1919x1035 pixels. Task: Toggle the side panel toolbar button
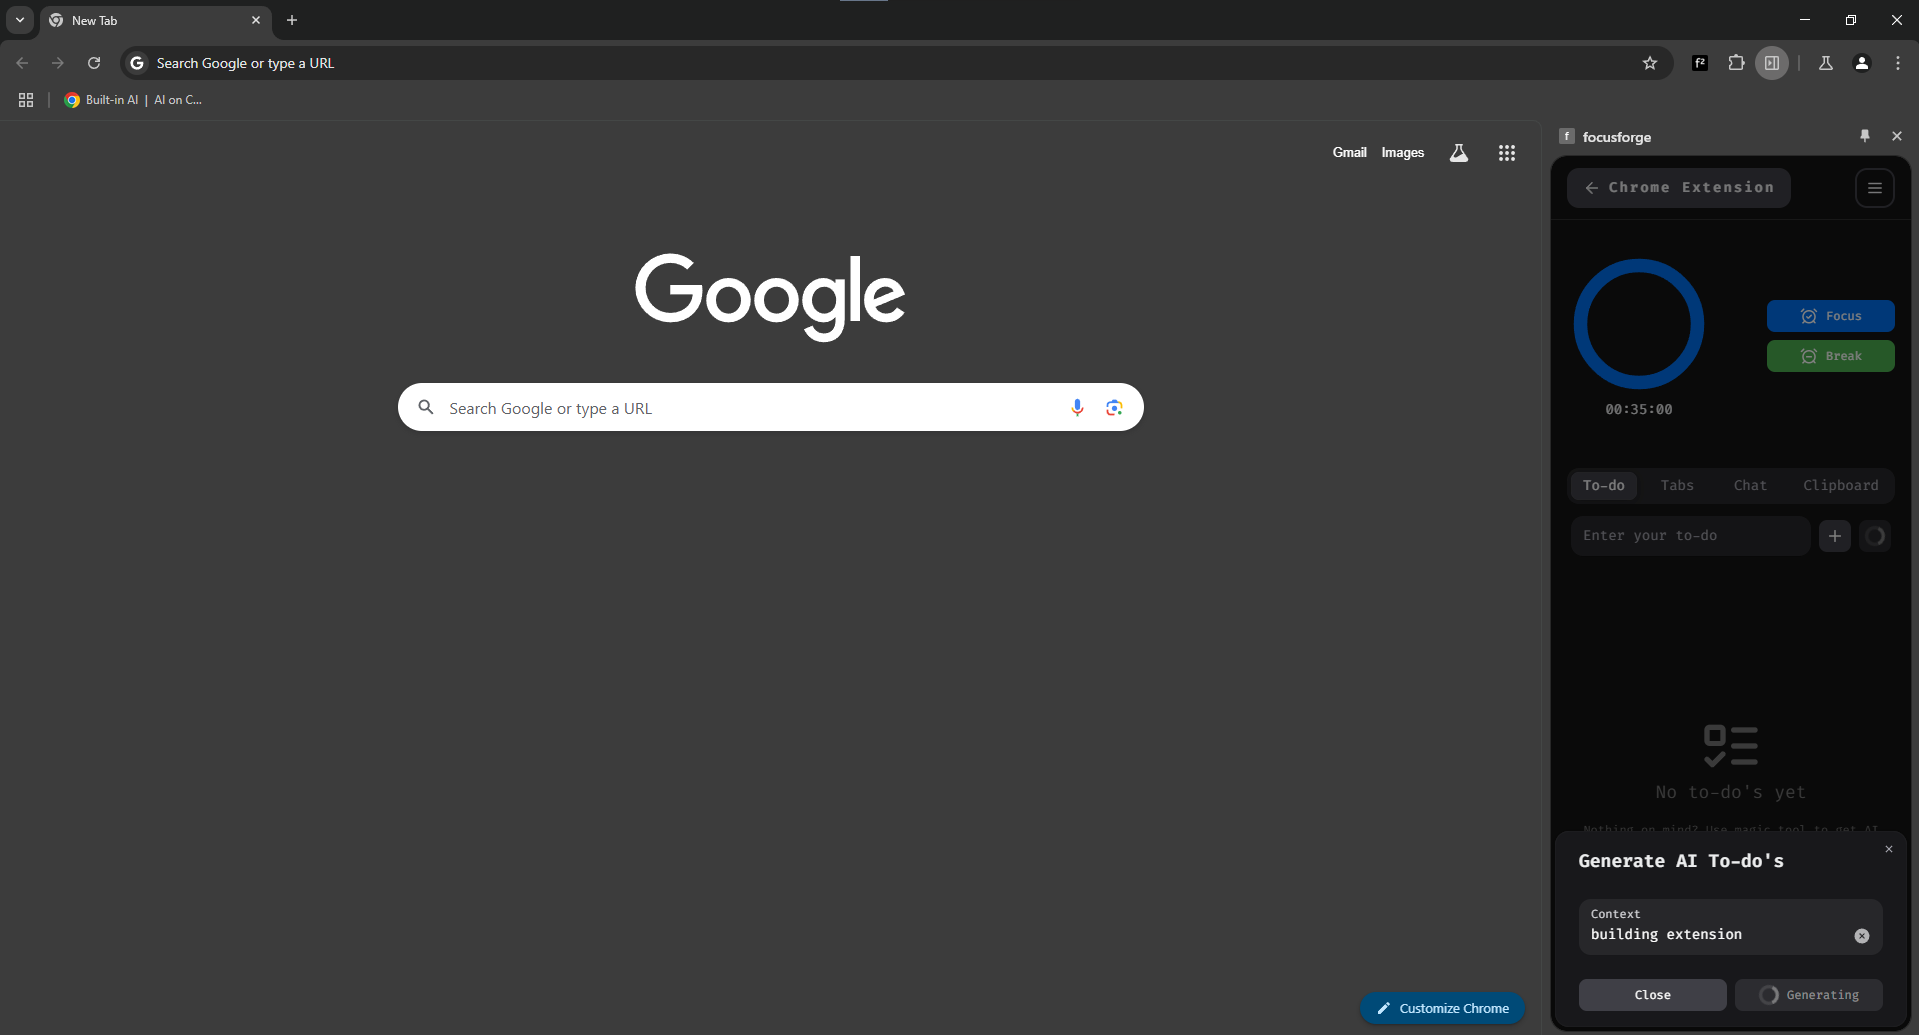(1772, 63)
